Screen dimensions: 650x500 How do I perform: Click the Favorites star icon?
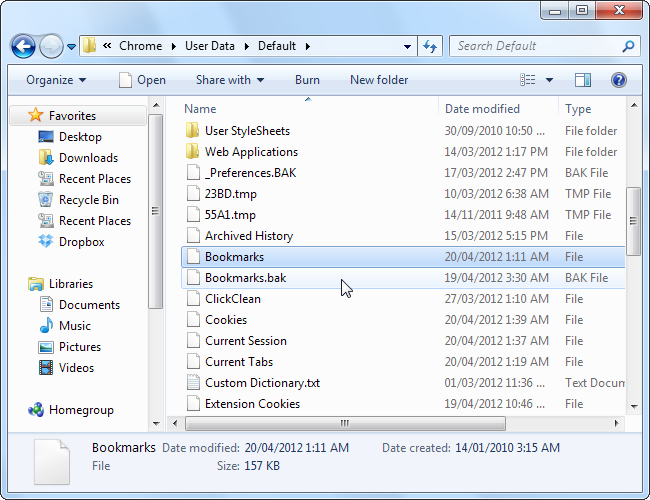click(x=36, y=115)
